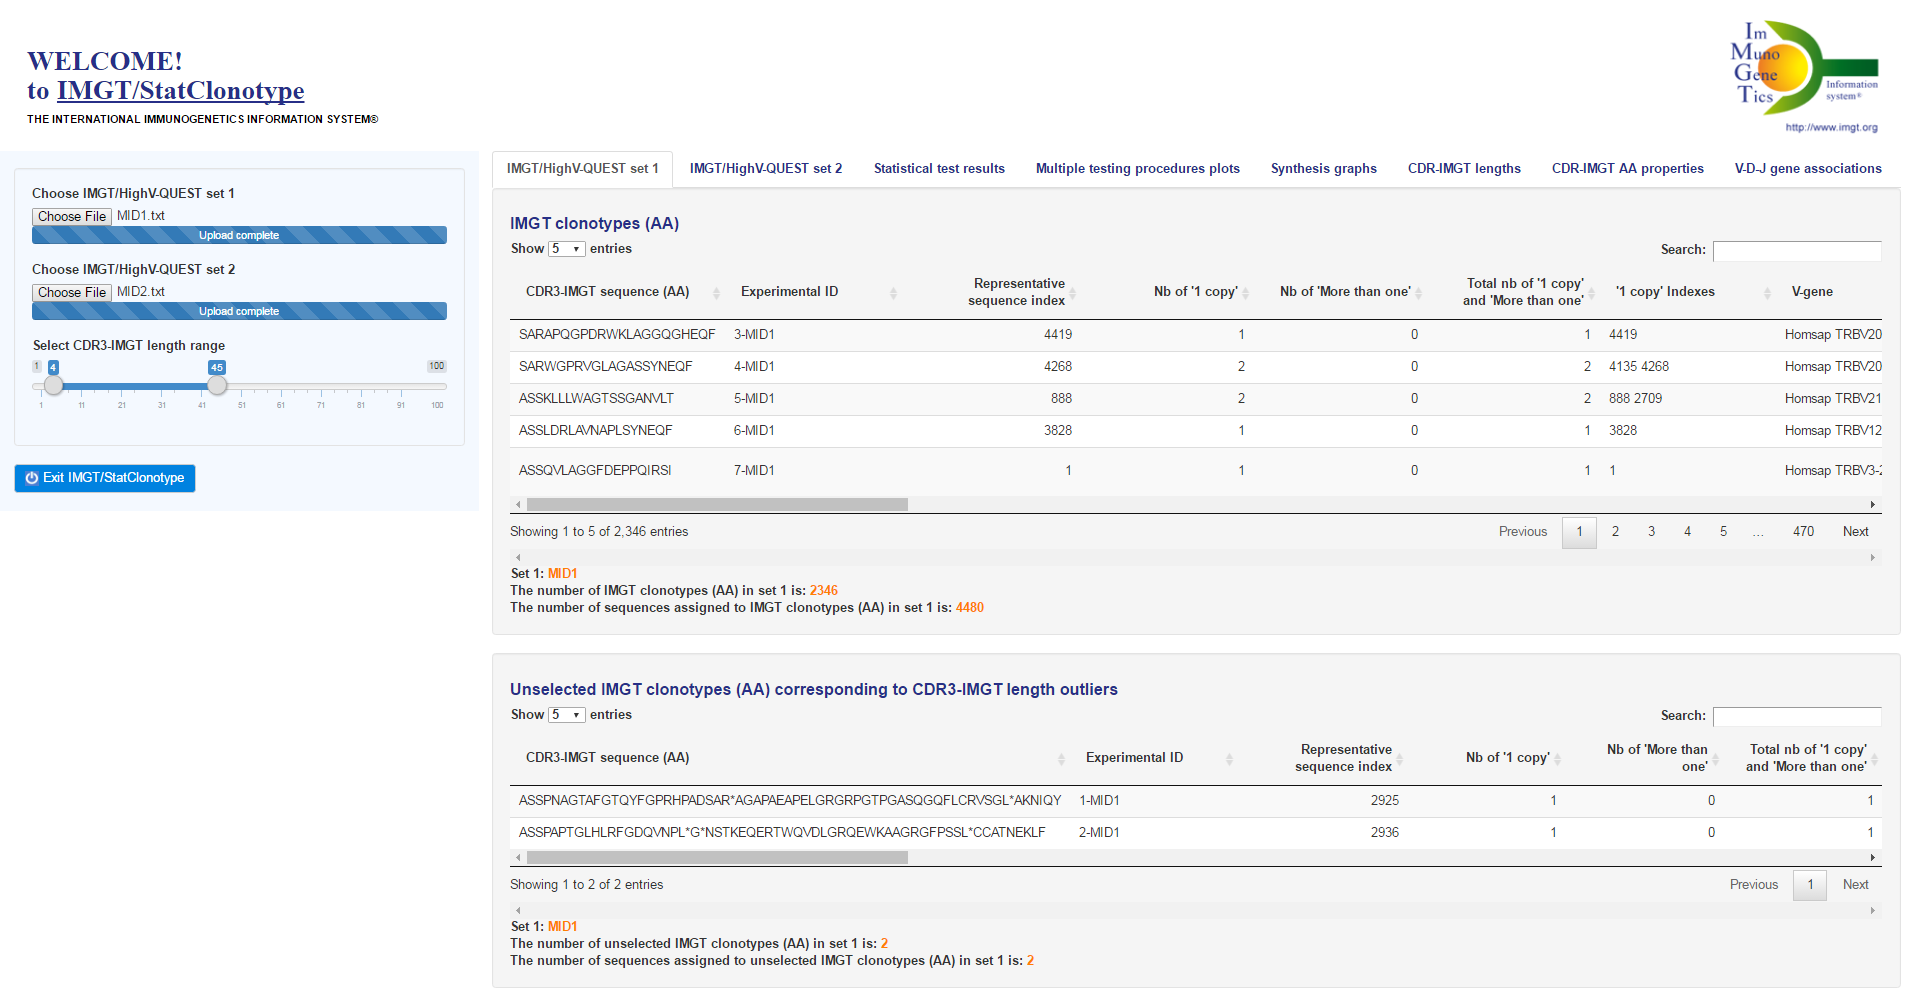Click right arrow of outliers table scrollbar
1914x1005 pixels.
(1873, 857)
